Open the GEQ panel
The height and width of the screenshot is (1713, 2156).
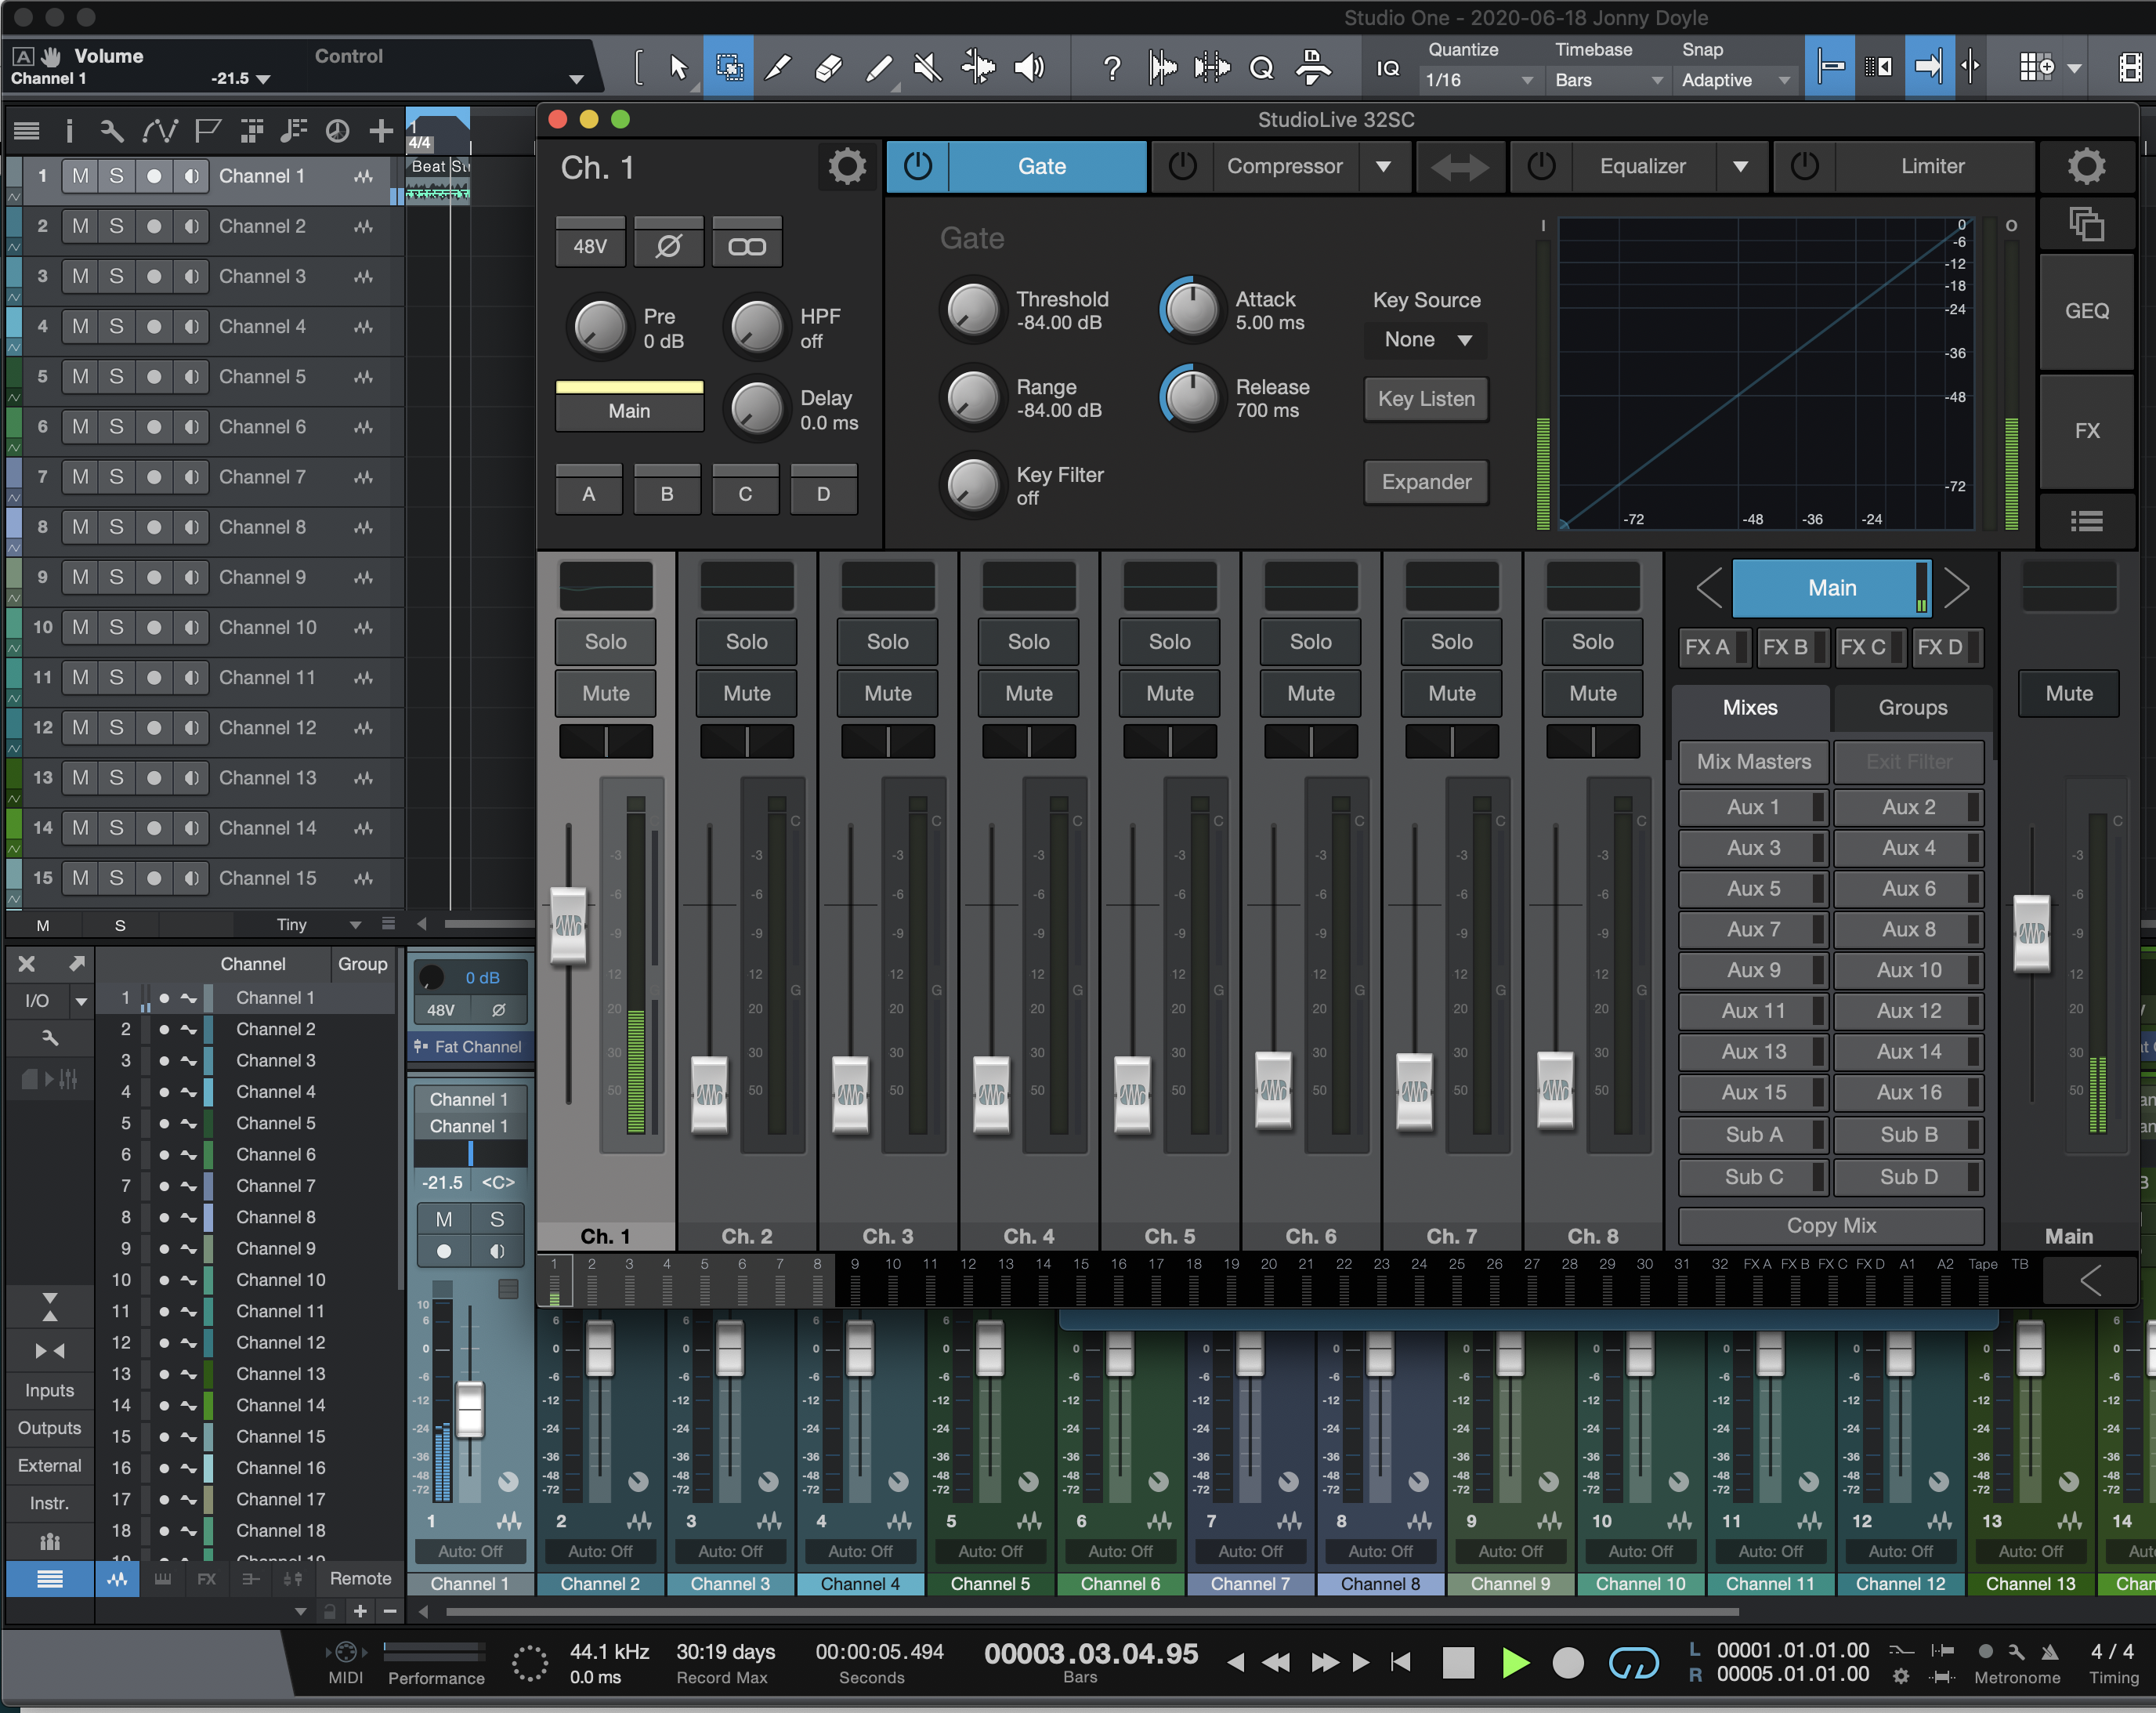tap(2086, 311)
